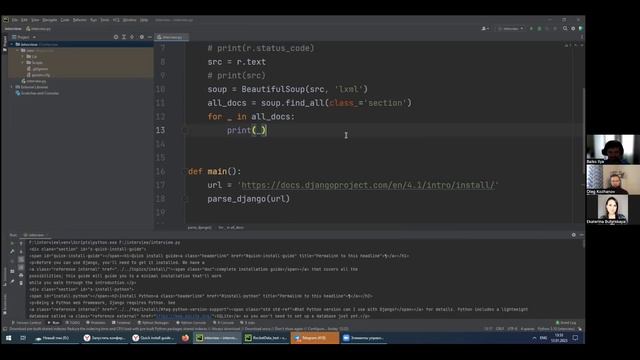The height and width of the screenshot is (360, 640).
Task: Open the Python Console tab
Action: (x=191, y=323)
